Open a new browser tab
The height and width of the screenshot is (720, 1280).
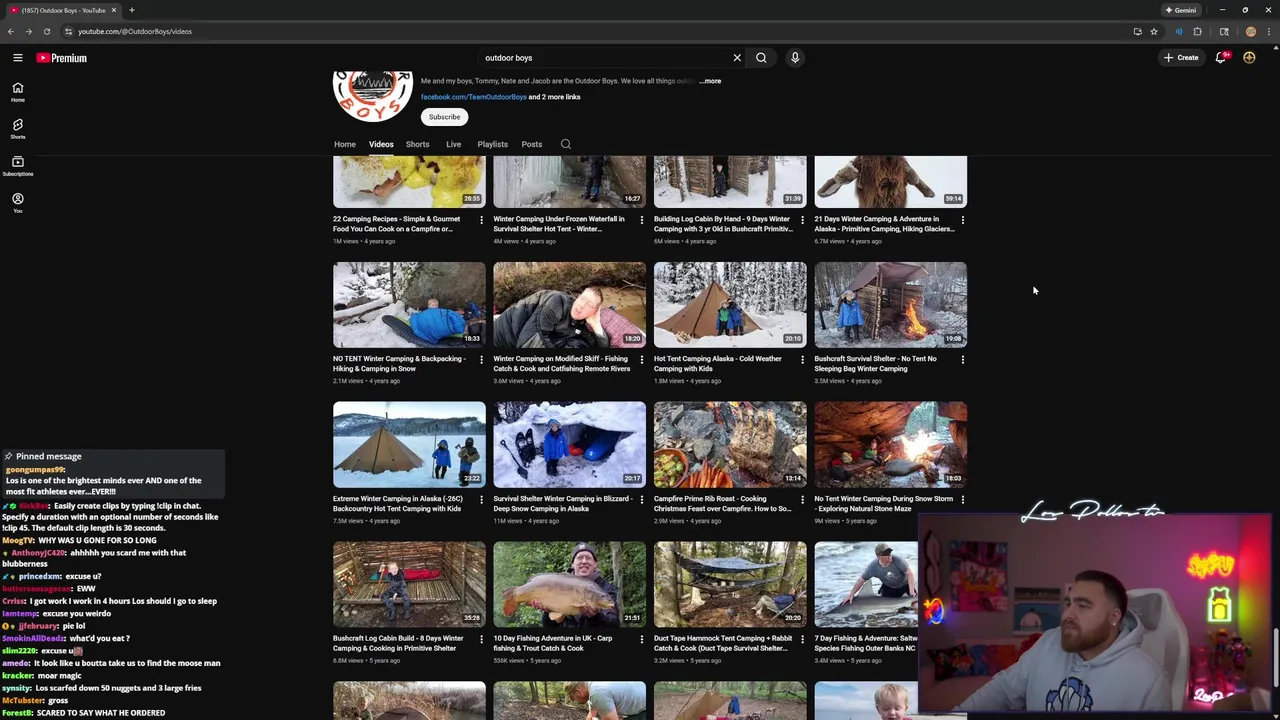point(131,10)
